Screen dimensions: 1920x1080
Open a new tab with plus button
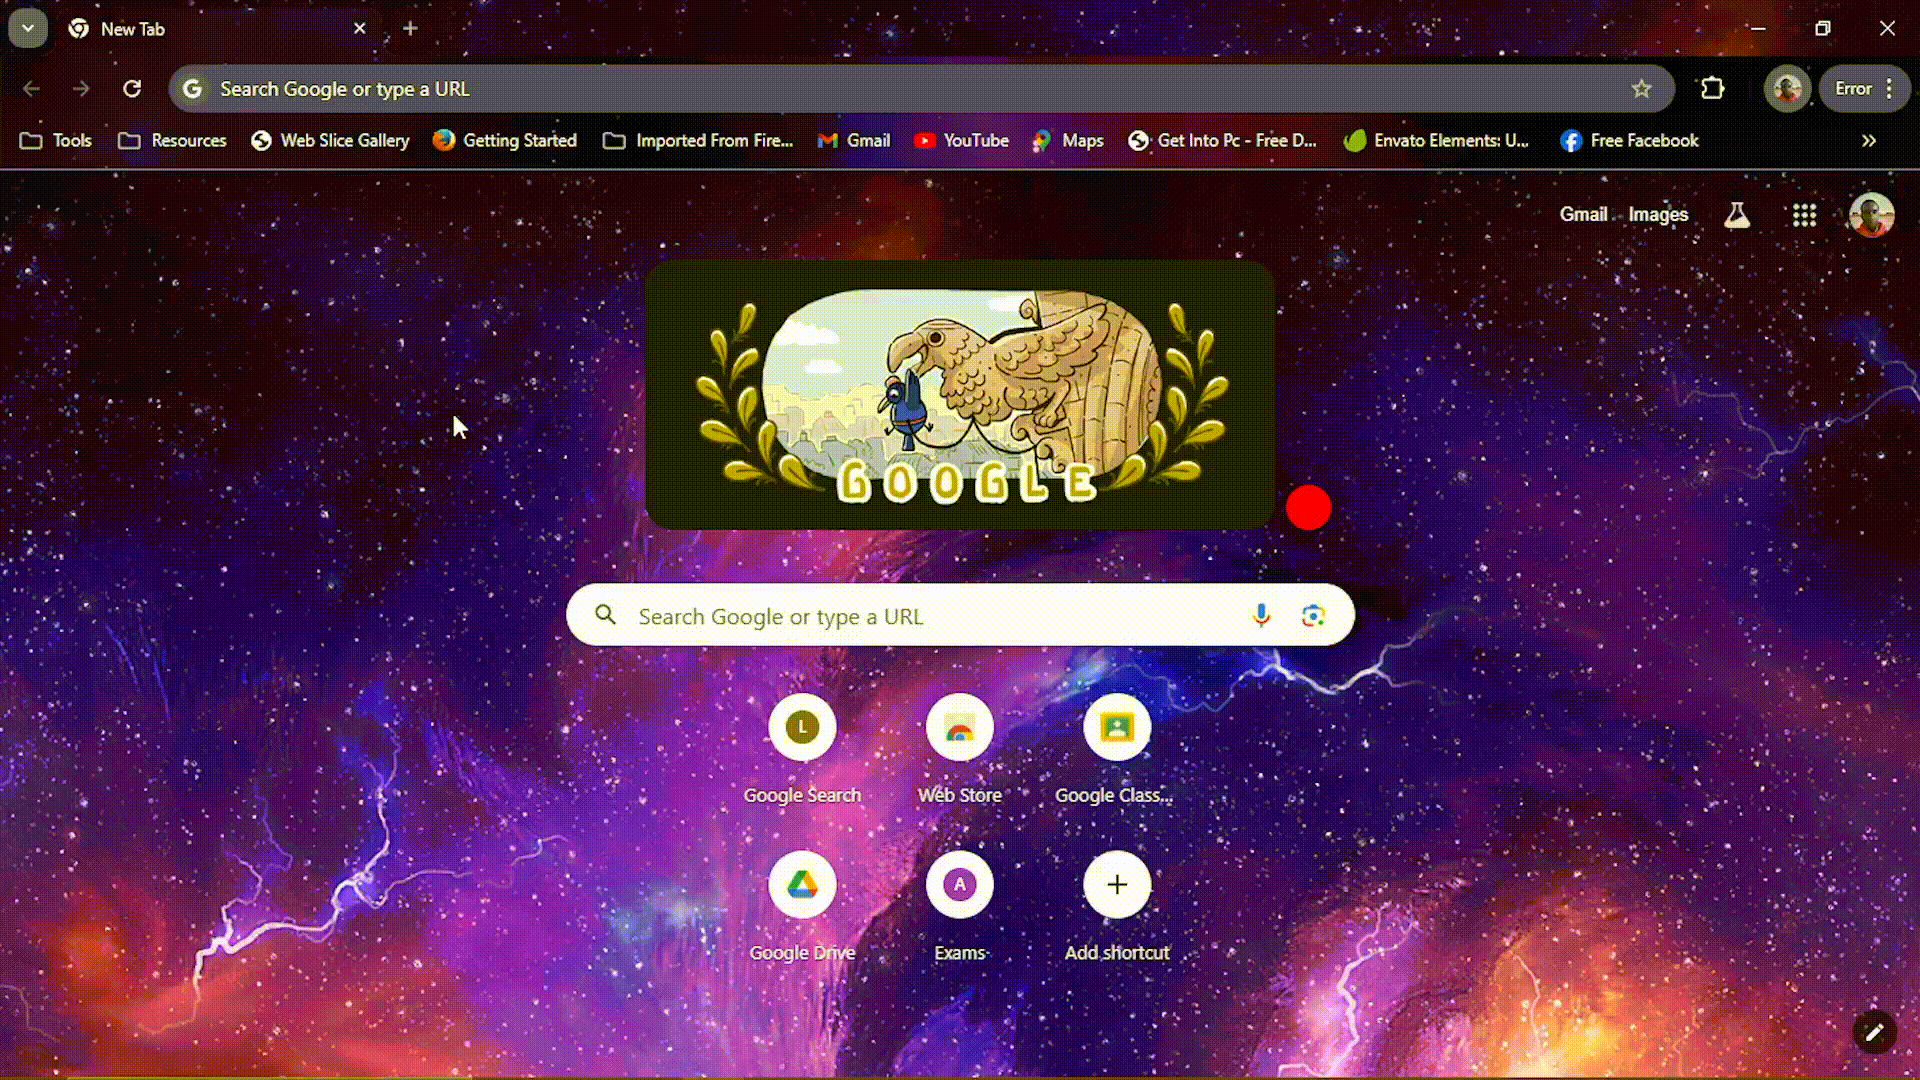[x=410, y=29]
